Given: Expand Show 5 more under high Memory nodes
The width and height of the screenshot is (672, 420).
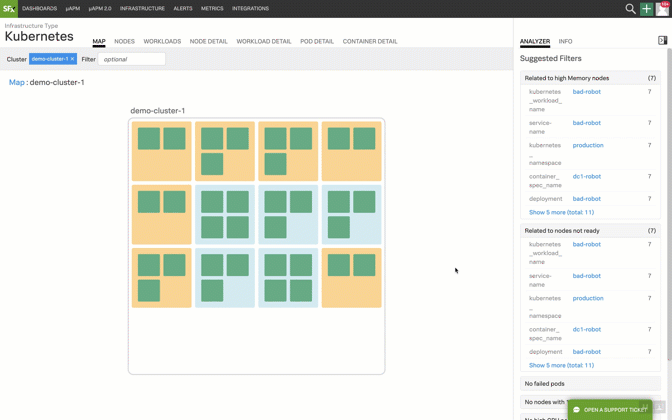Looking at the screenshot, I should [x=561, y=212].
